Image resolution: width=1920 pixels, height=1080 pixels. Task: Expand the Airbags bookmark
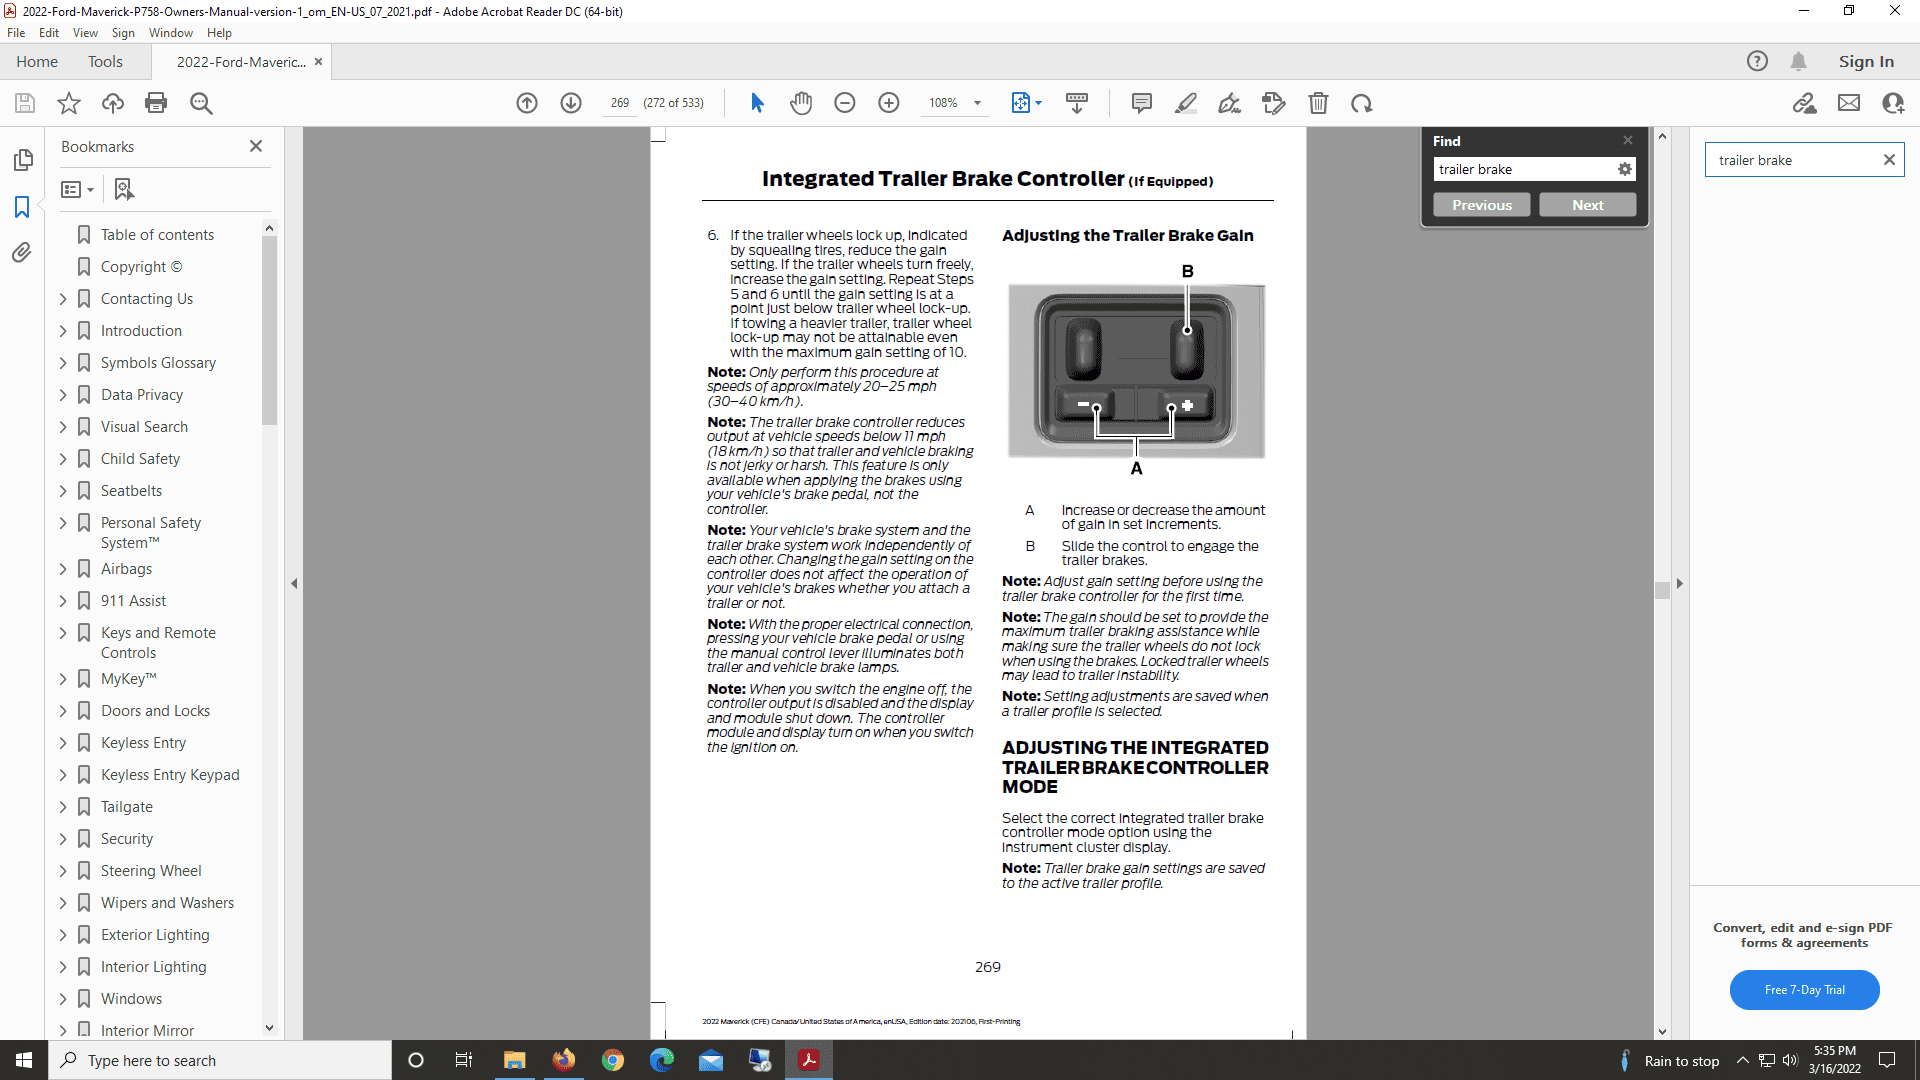(x=63, y=569)
